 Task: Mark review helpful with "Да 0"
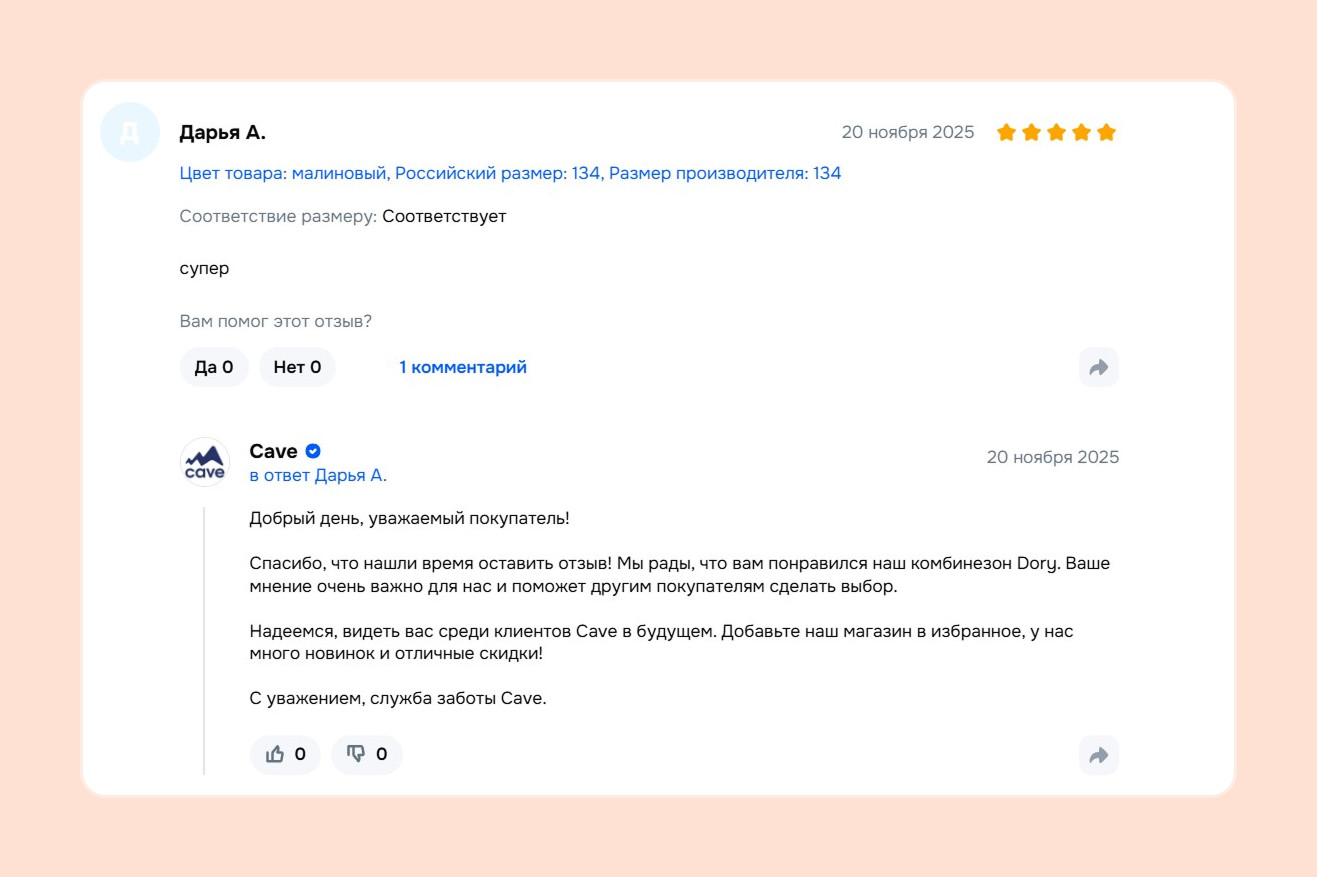pyautogui.click(x=214, y=367)
